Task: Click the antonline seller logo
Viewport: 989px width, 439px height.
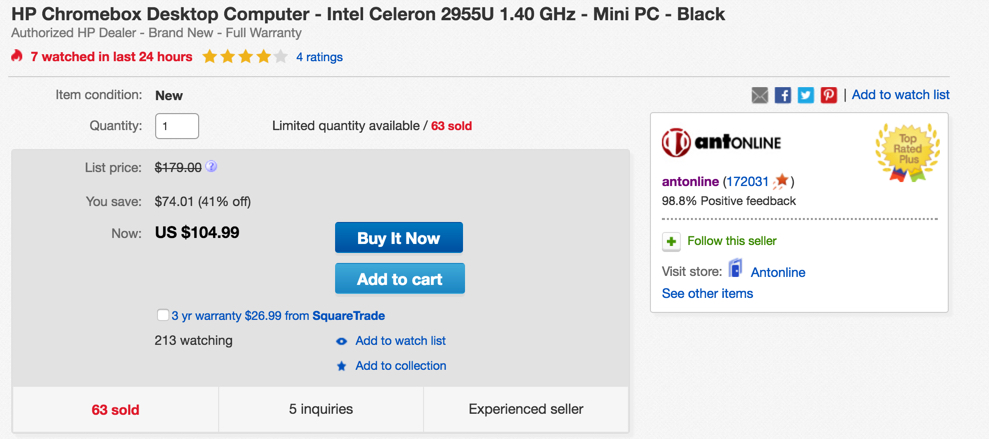Action: [x=721, y=143]
